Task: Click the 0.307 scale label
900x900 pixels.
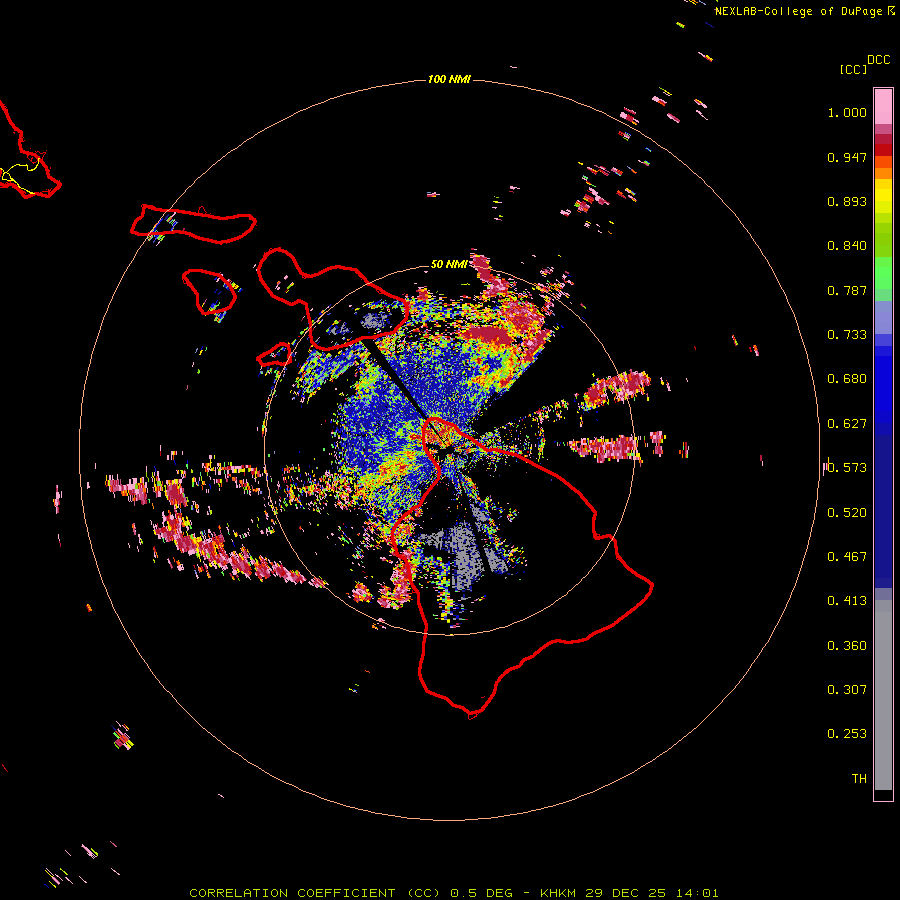Action: (847, 690)
